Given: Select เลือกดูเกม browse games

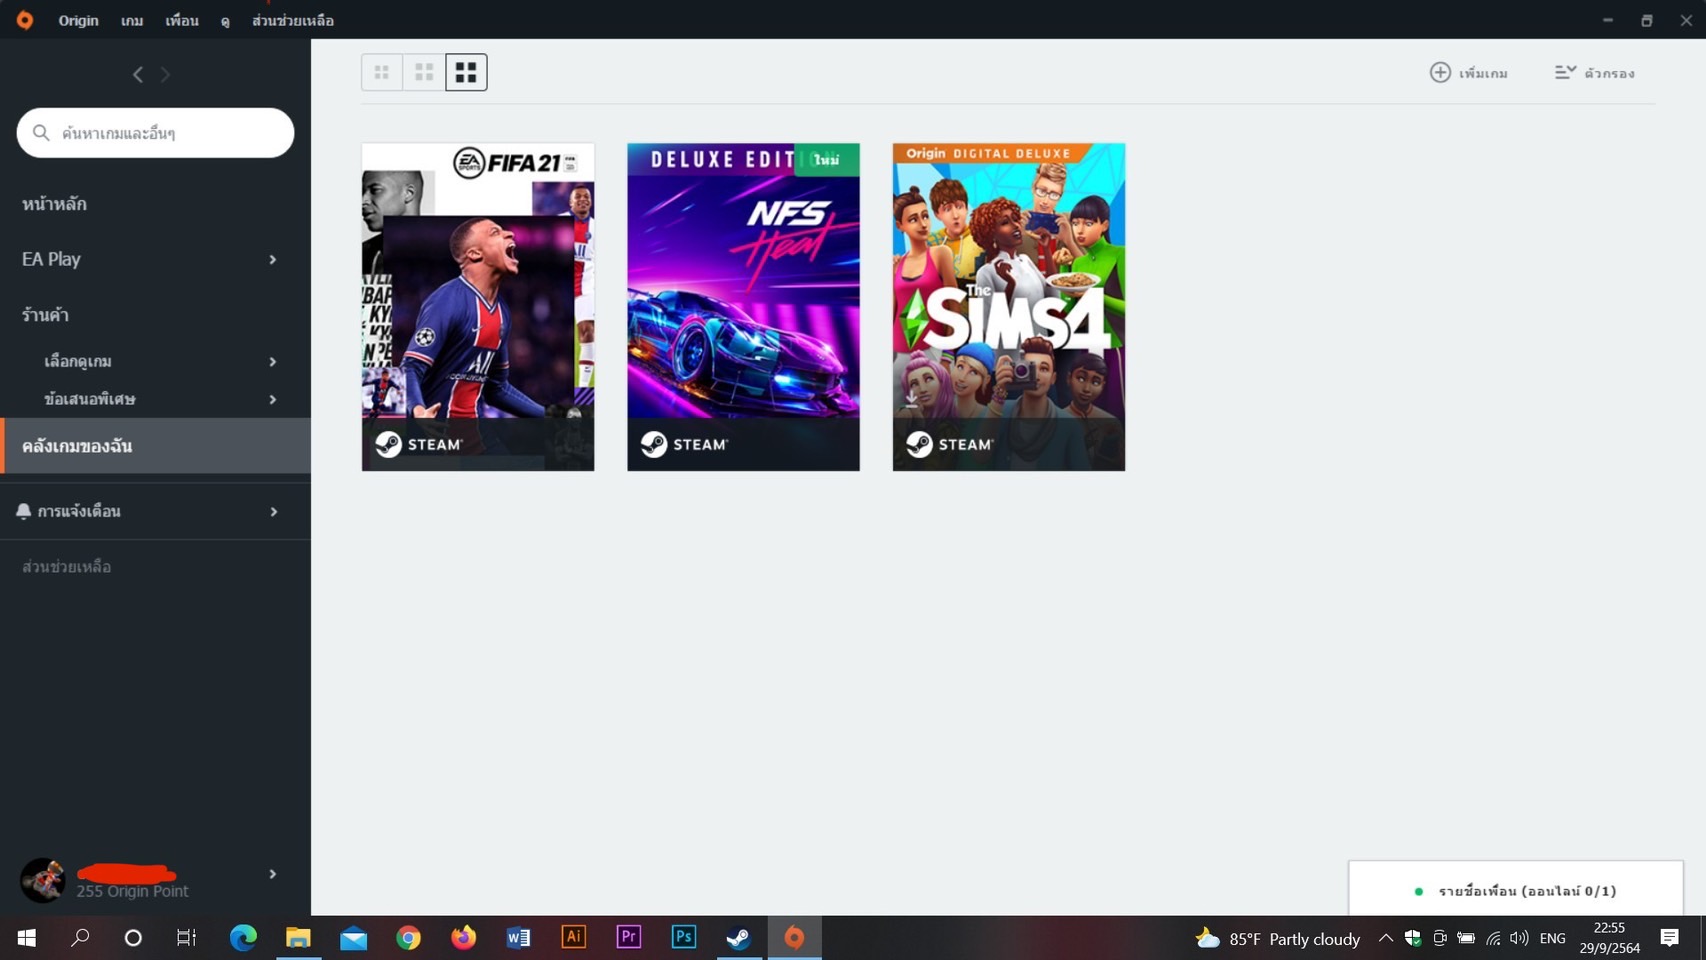Looking at the screenshot, I should 78,361.
